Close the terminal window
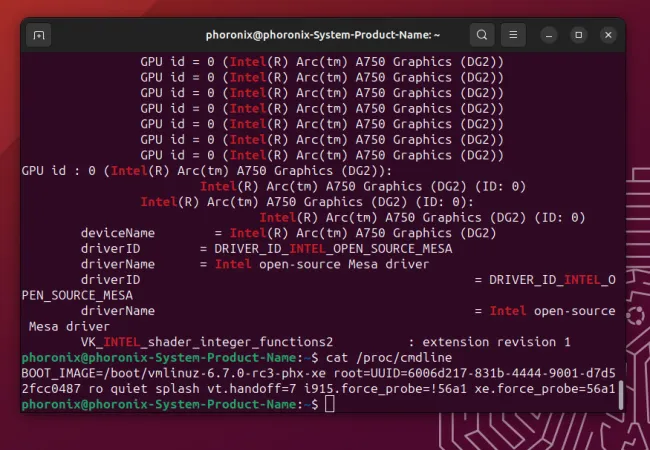The height and width of the screenshot is (450, 650). coord(606,35)
